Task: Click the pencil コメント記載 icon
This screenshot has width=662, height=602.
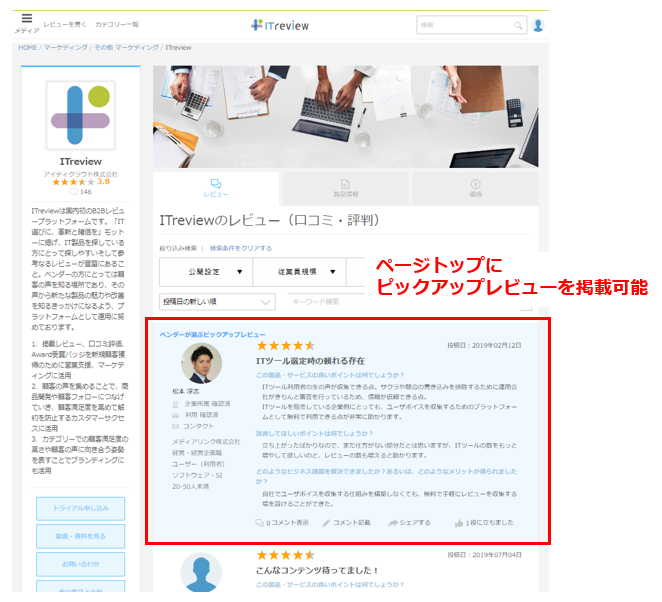Action: pos(326,523)
